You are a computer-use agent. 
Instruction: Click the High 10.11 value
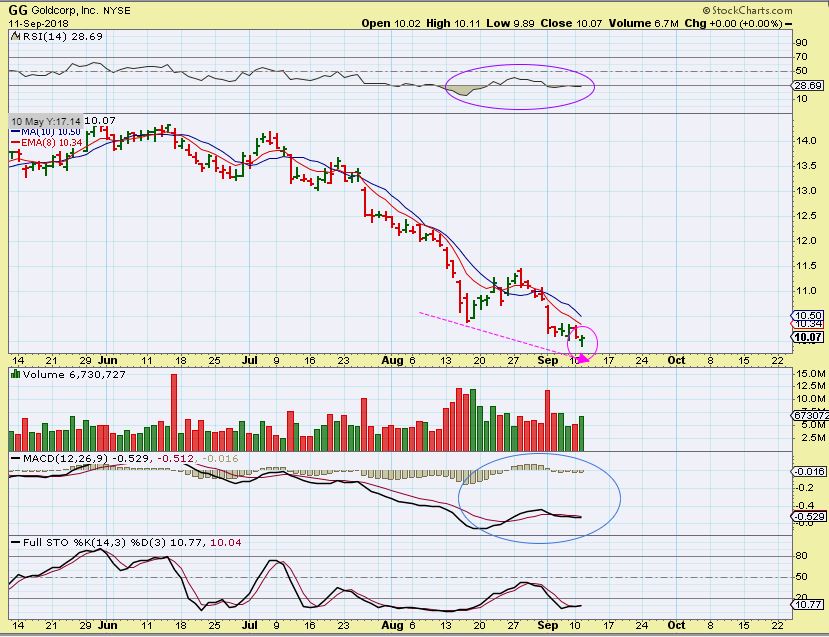pos(454,23)
